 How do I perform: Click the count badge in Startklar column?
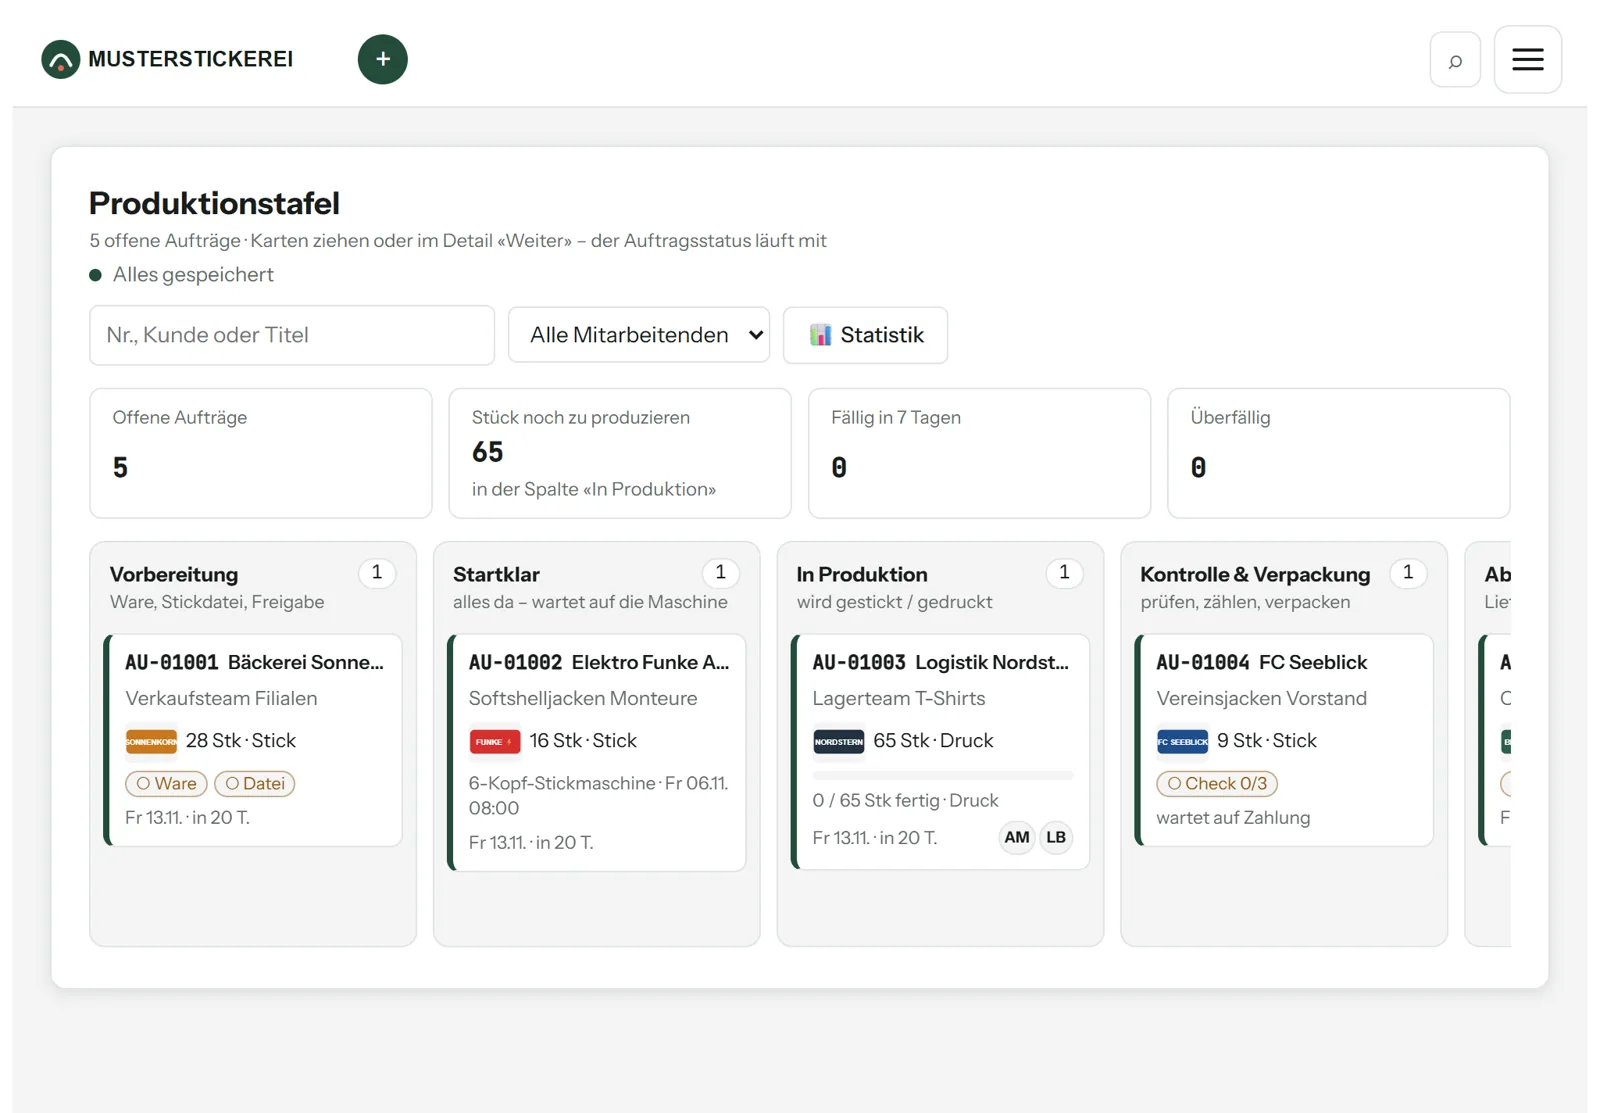720,573
